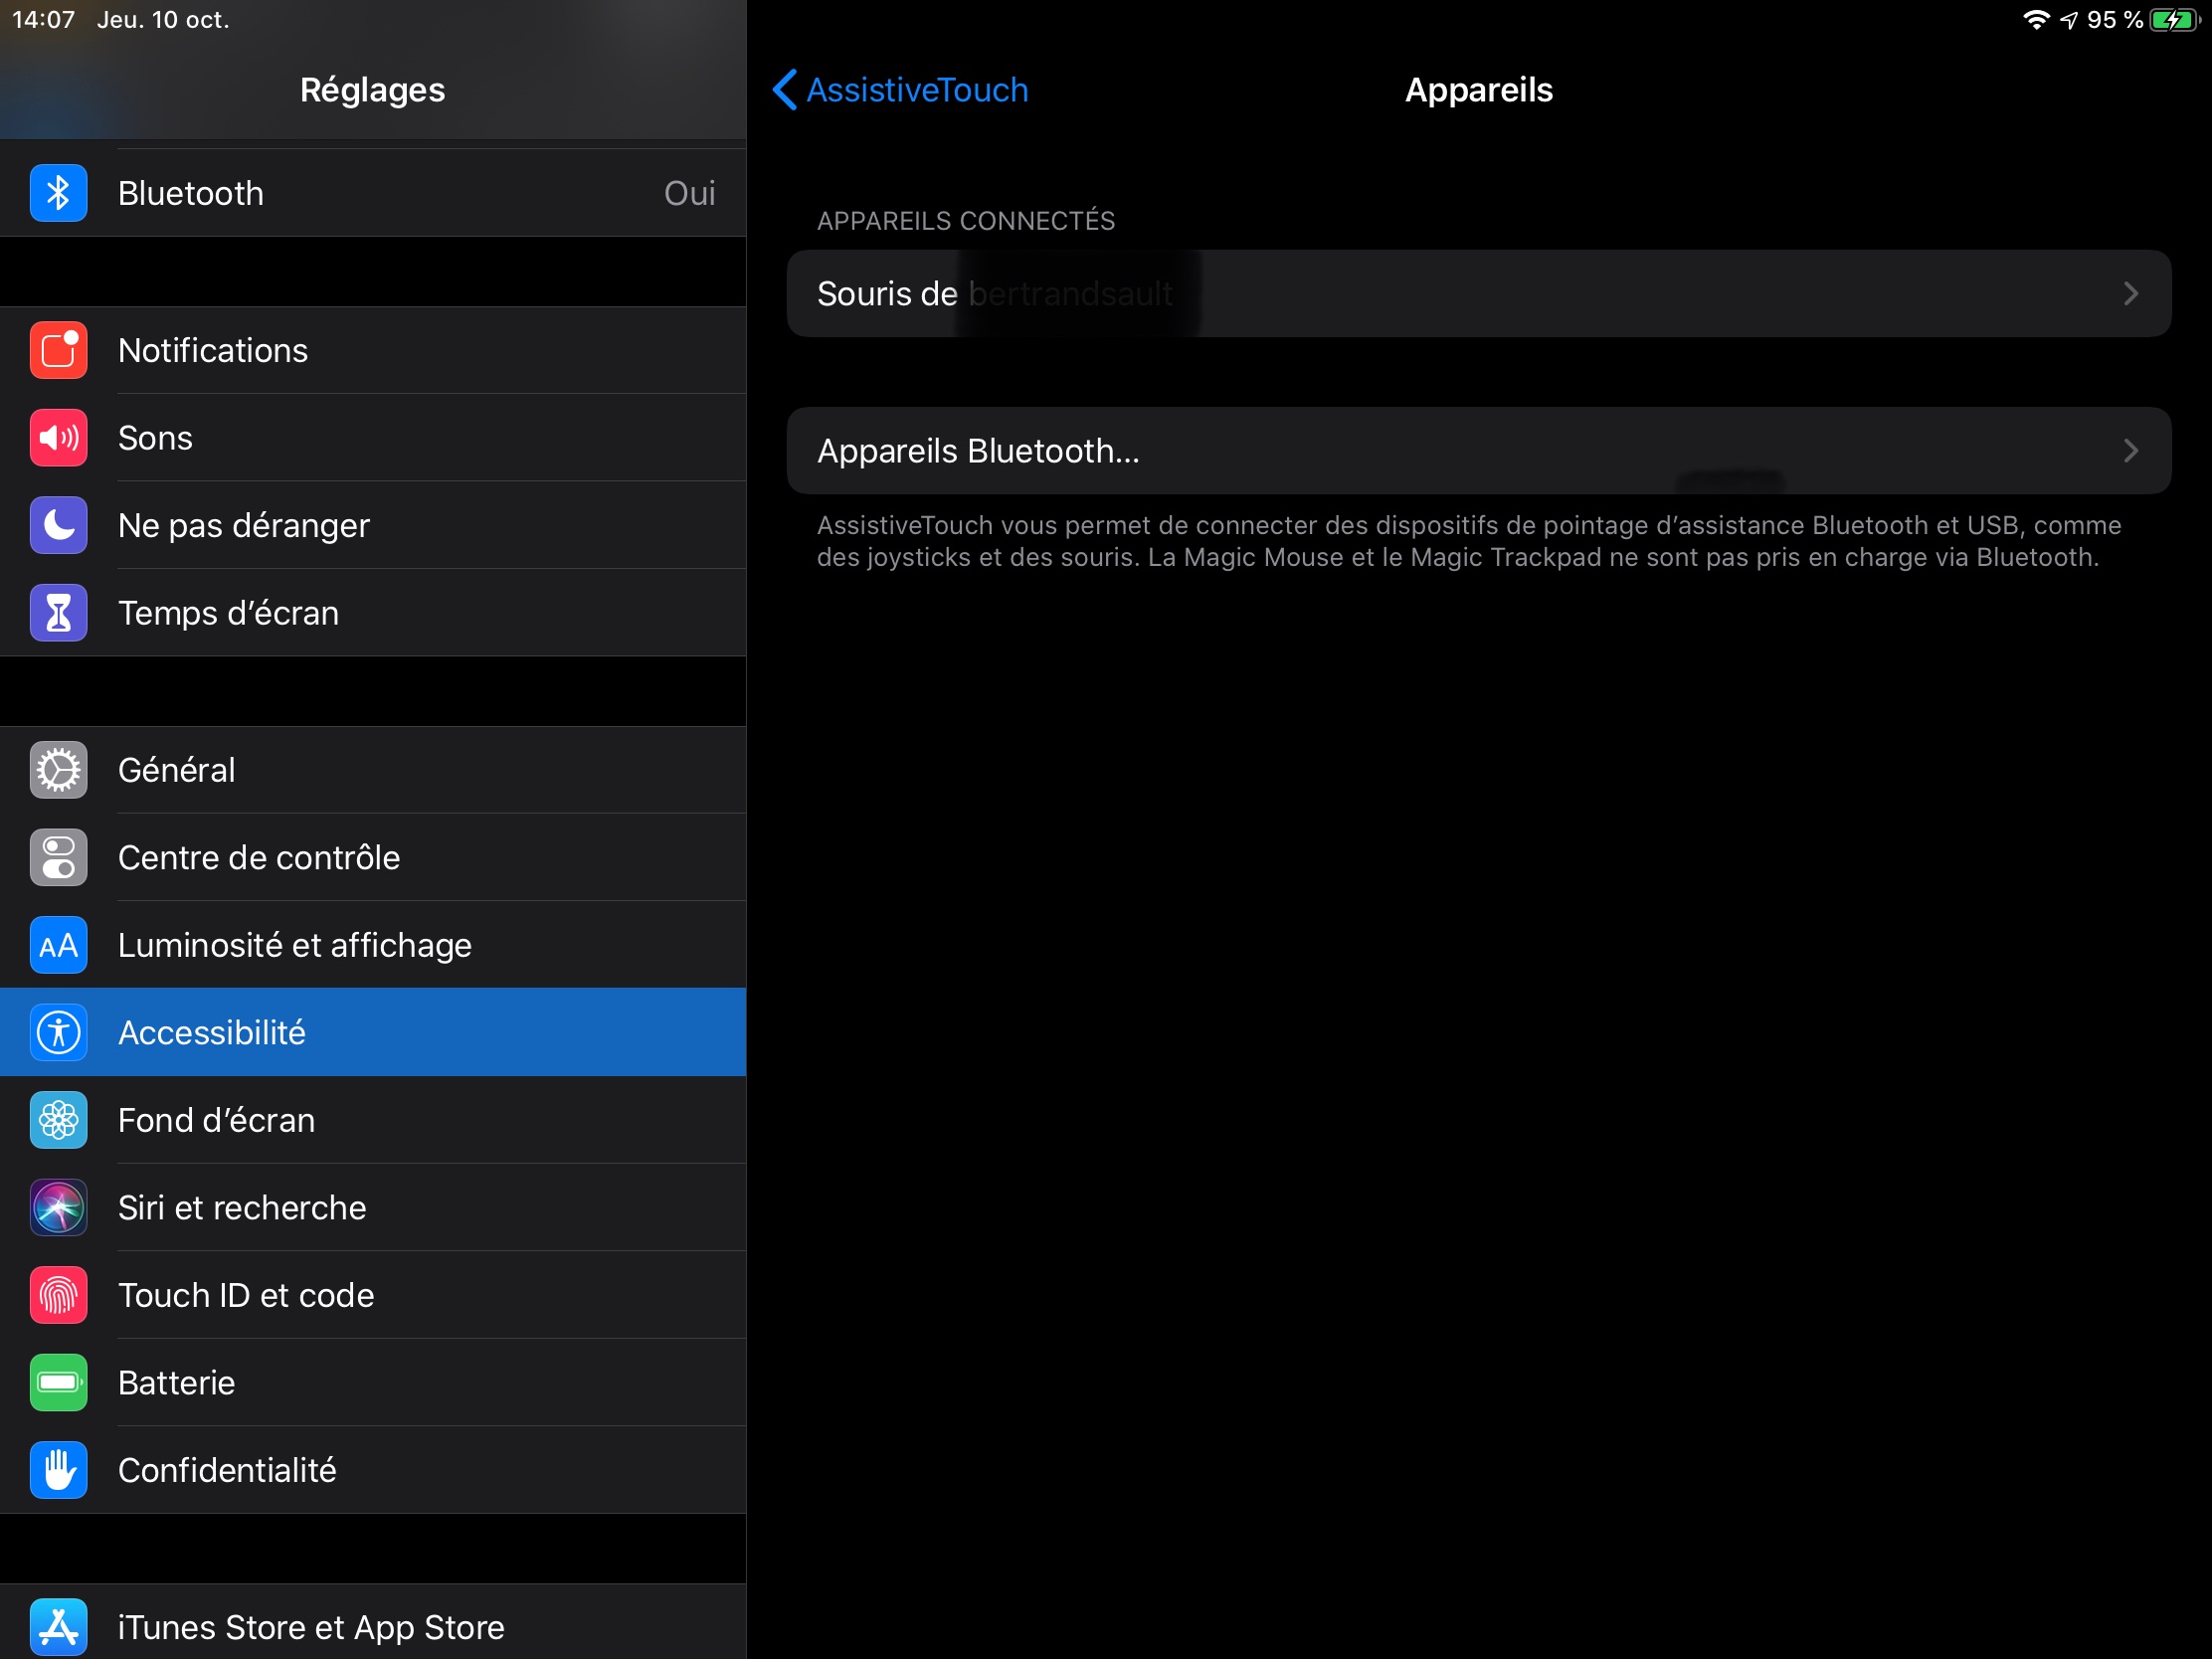Go back to AssistiveTouch
The width and height of the screenshot is (2212, 1659).
[900, 90]
